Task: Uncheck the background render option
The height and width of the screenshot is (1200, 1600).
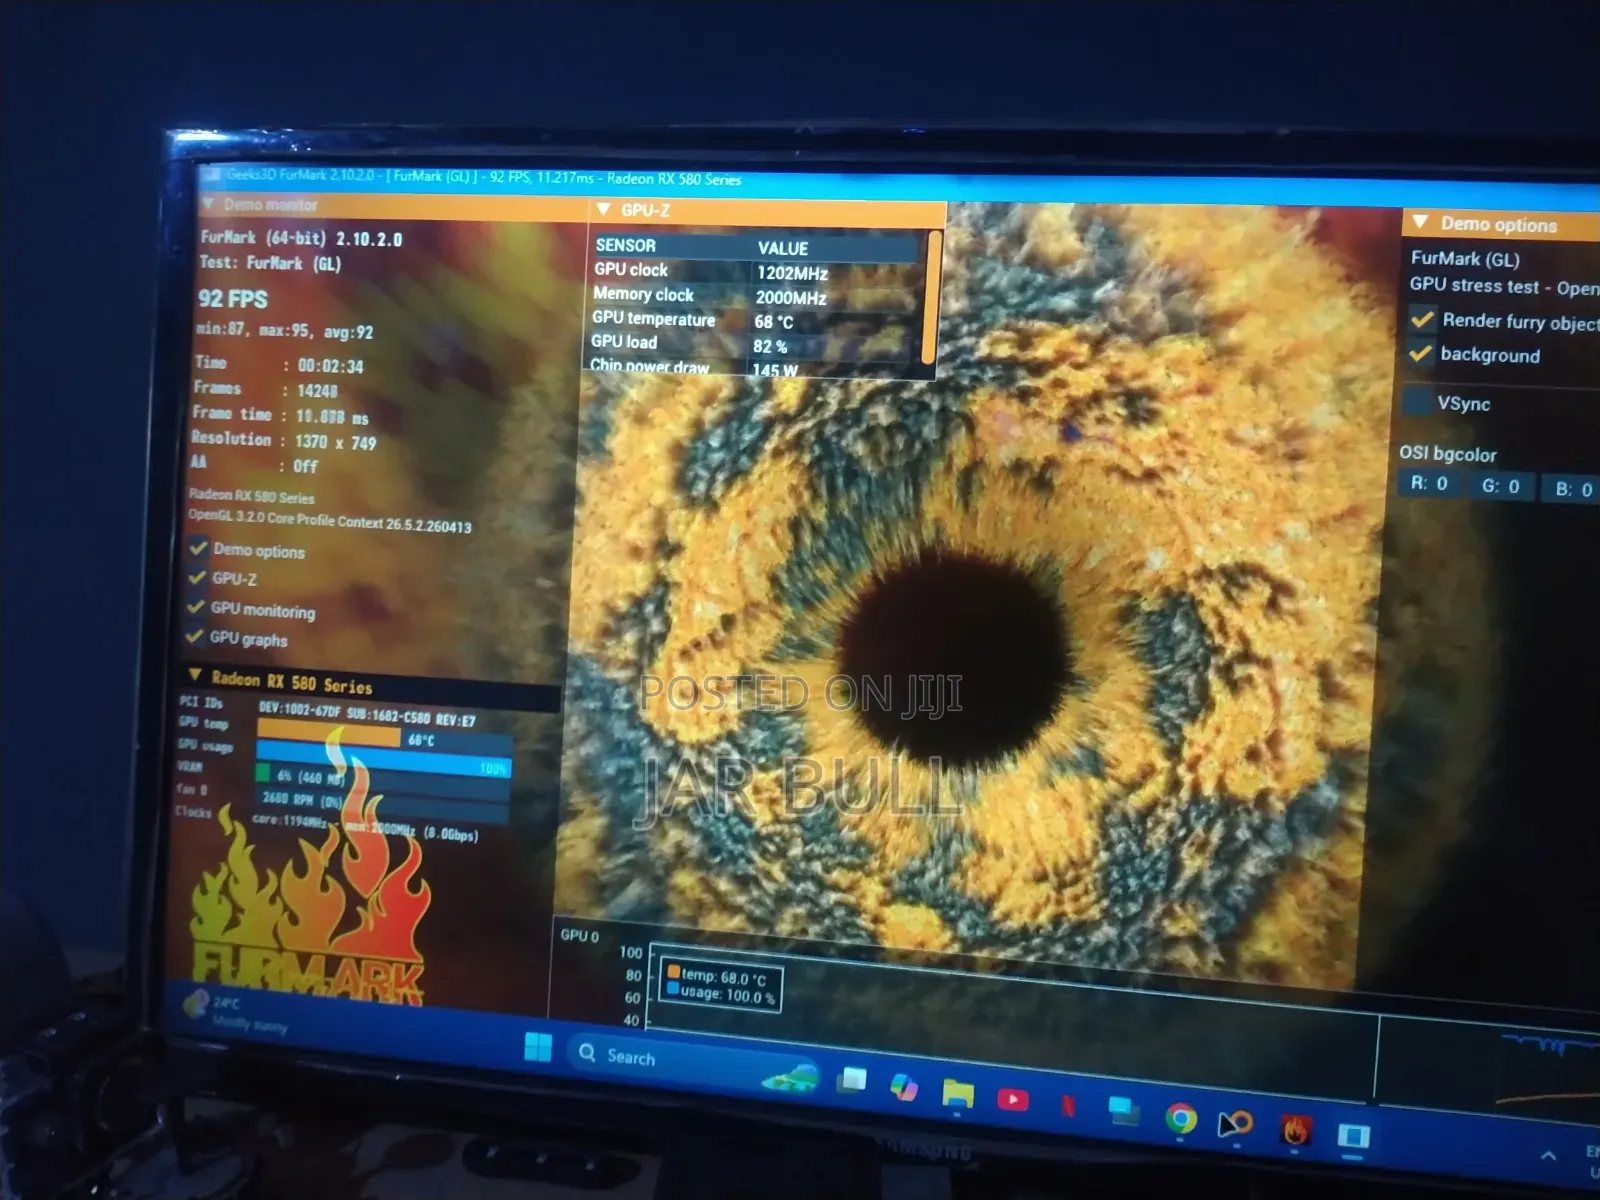Action: pyautogui.click(x=1421, y=353)
